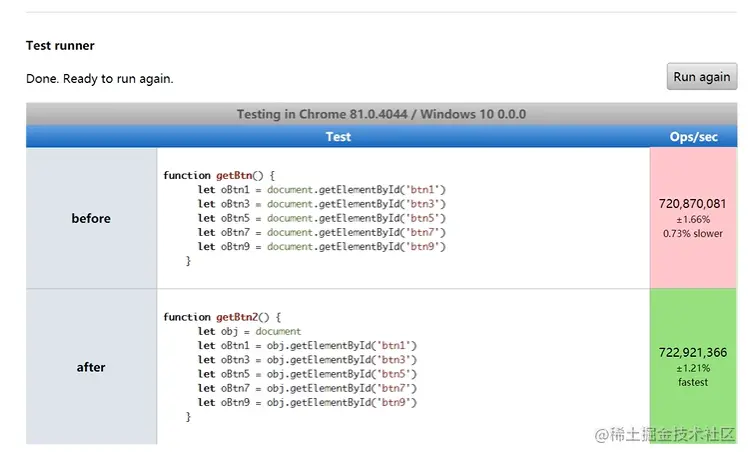Select the 'Test runner' heading

pos(60,46)
